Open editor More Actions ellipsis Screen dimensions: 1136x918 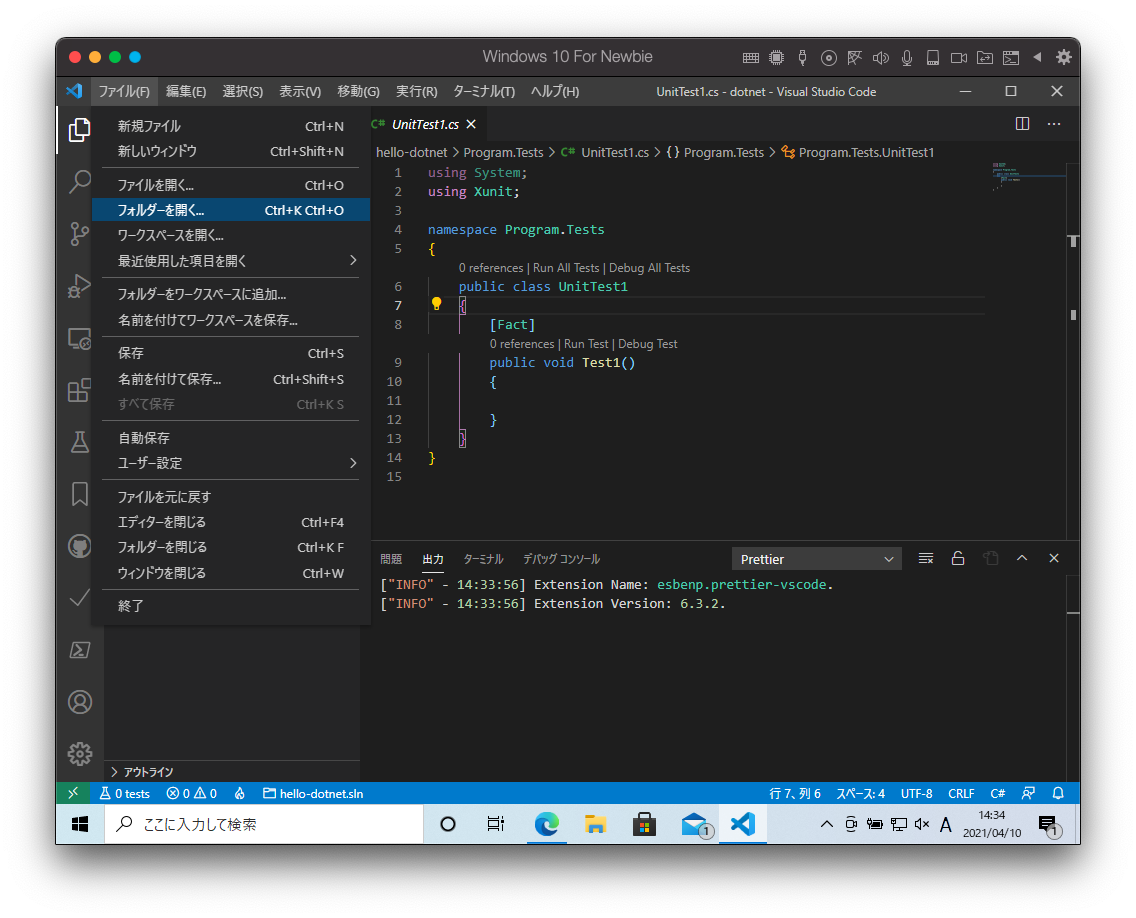click(1054, 124)
